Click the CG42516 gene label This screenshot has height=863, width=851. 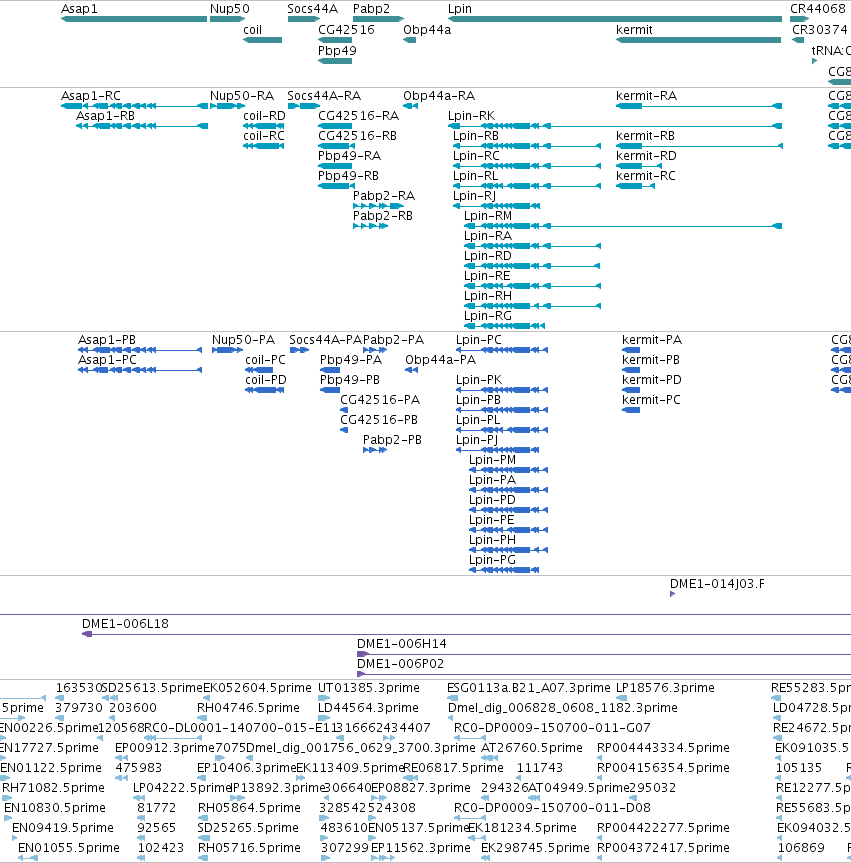(x=346, y=30)
